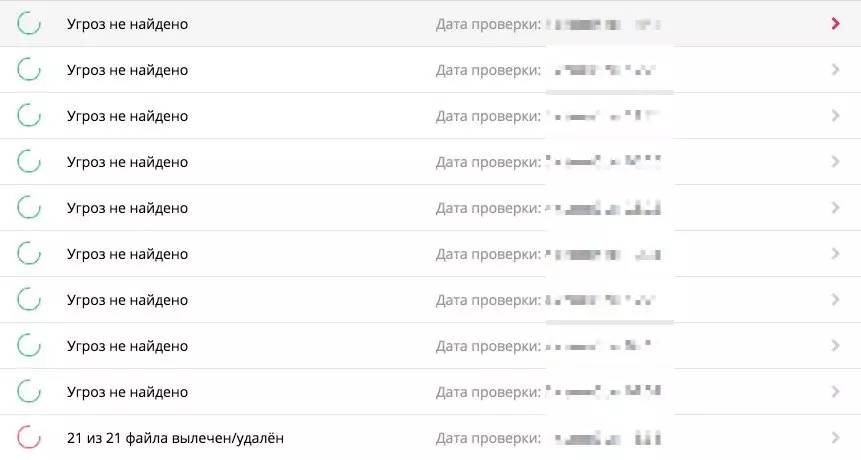This screenshot has height=460, width=861.
Task: Open the red chevron on the highlighted row
Action: coord(835,24)
